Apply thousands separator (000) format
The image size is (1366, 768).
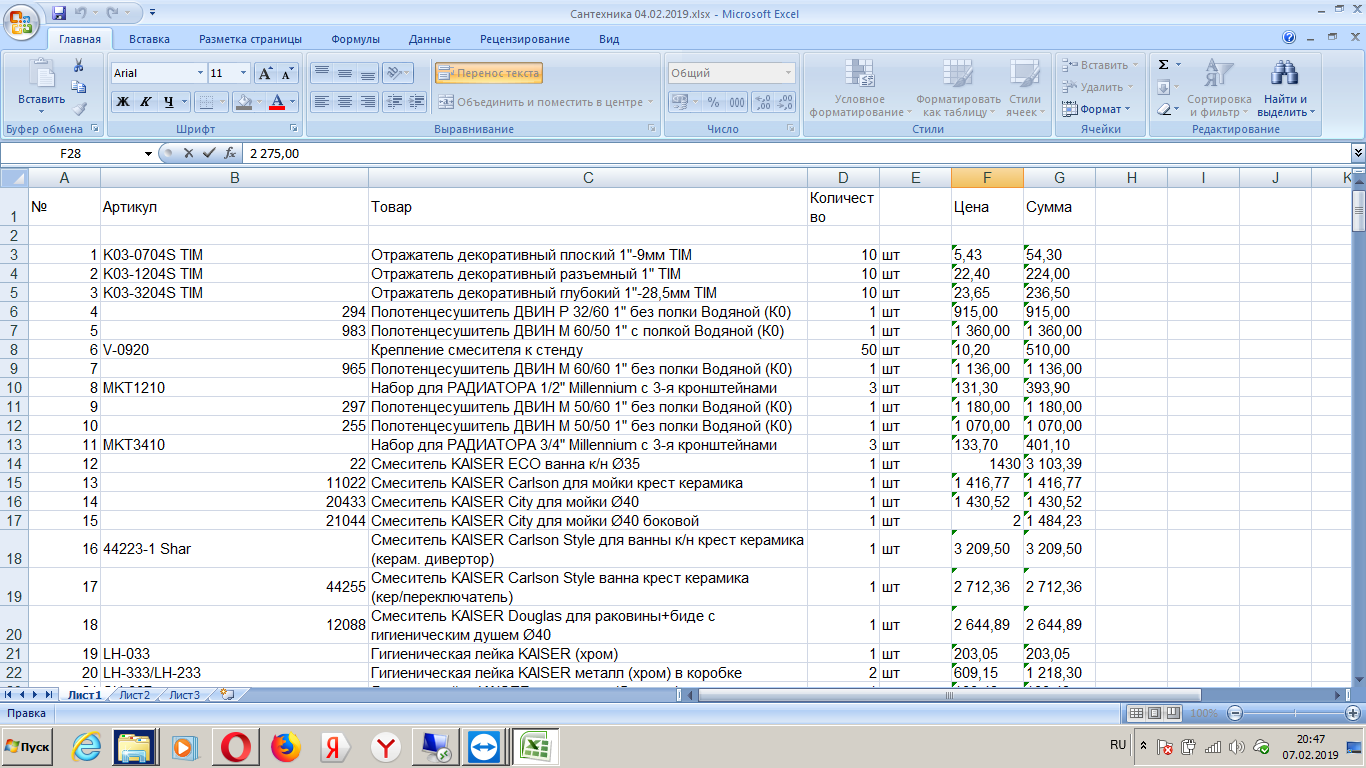coord(737,102)
